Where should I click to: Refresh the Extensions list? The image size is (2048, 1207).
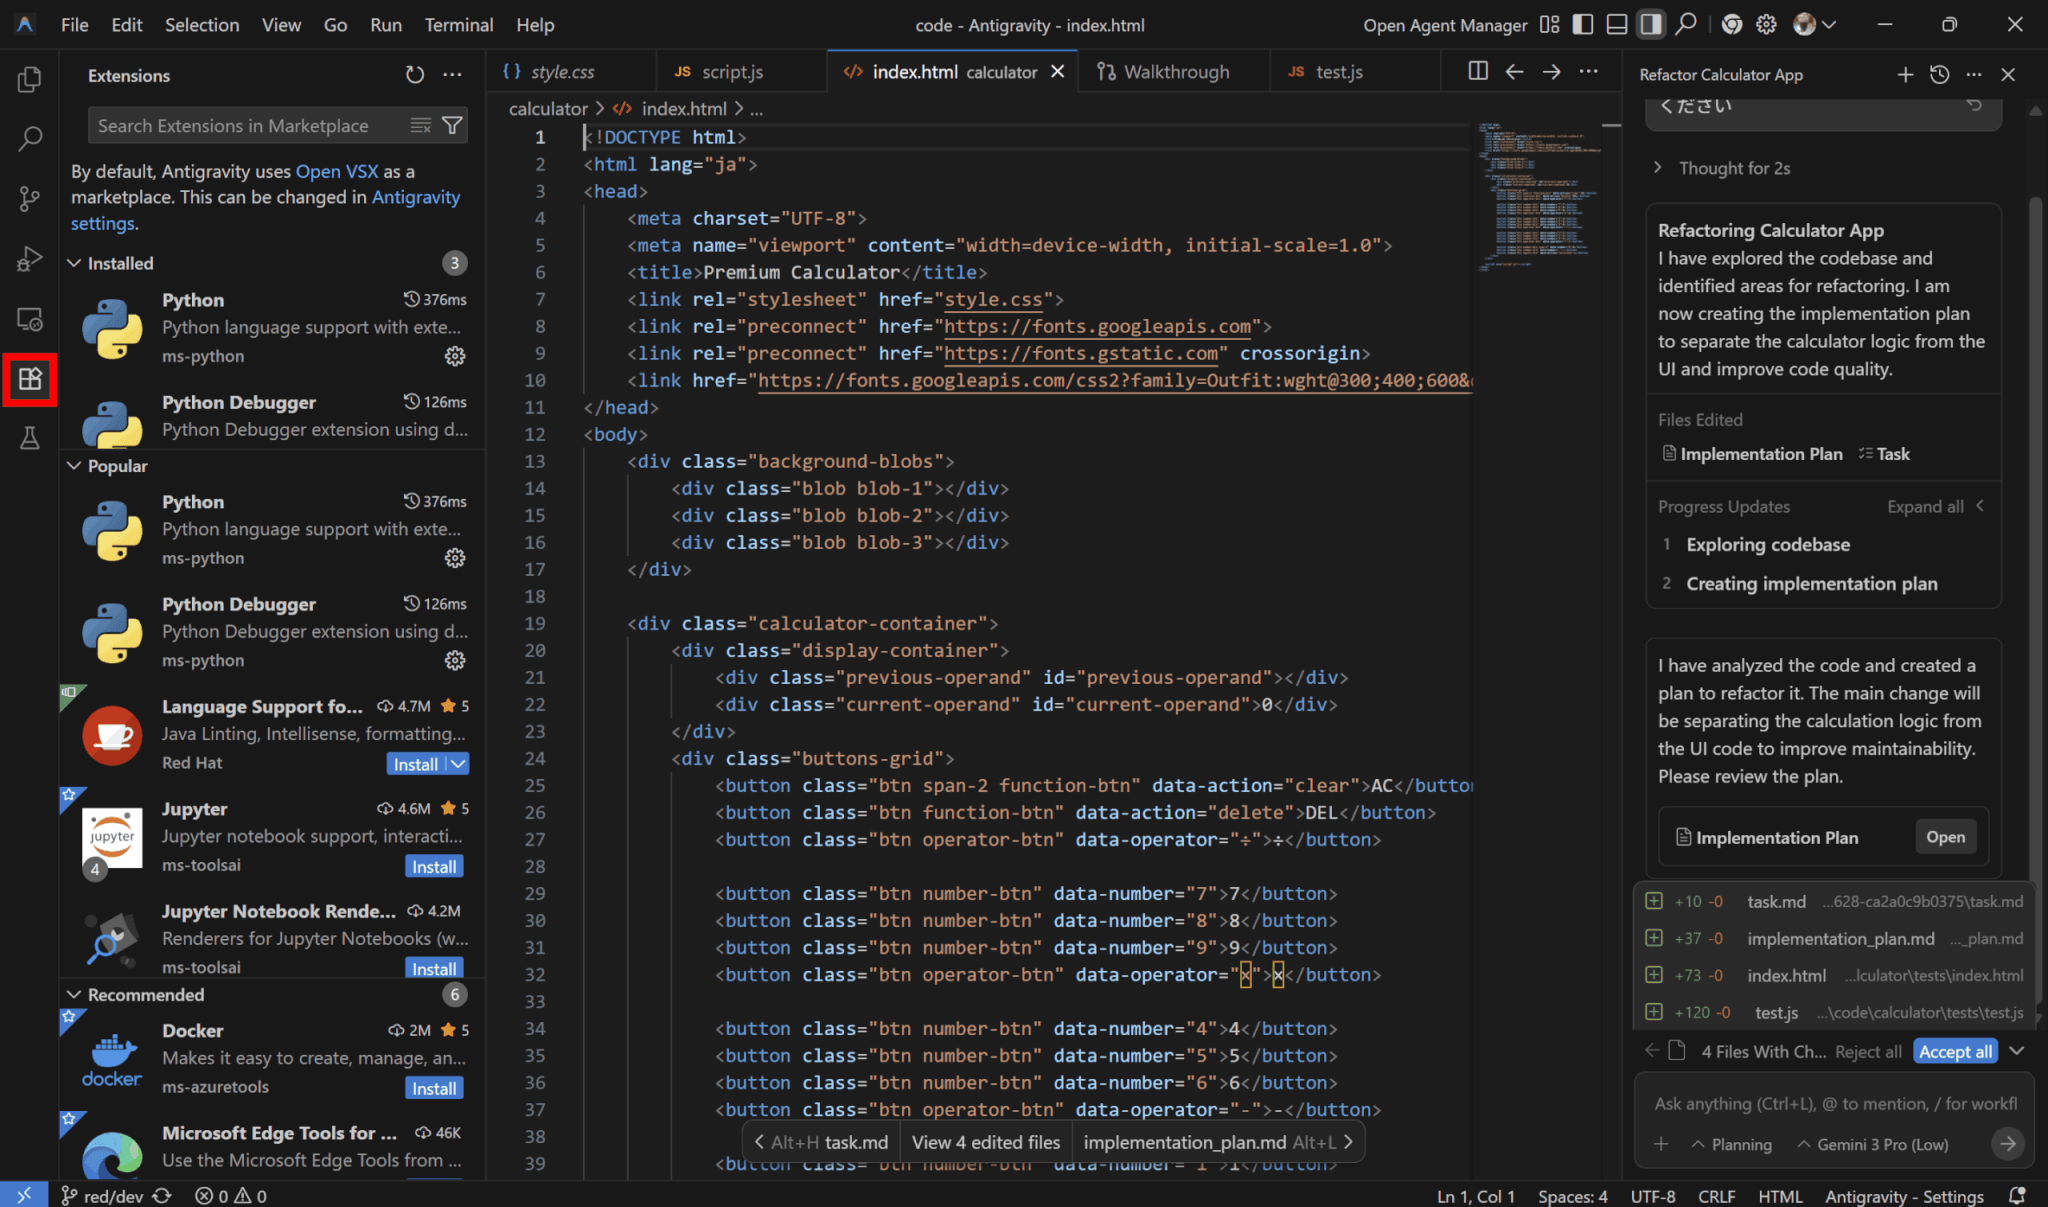pos(415,75)
